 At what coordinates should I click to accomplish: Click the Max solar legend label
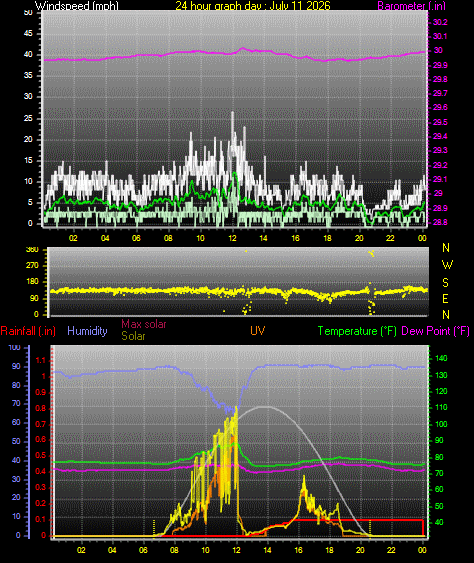pyautogui.click(x=144, y=324)
